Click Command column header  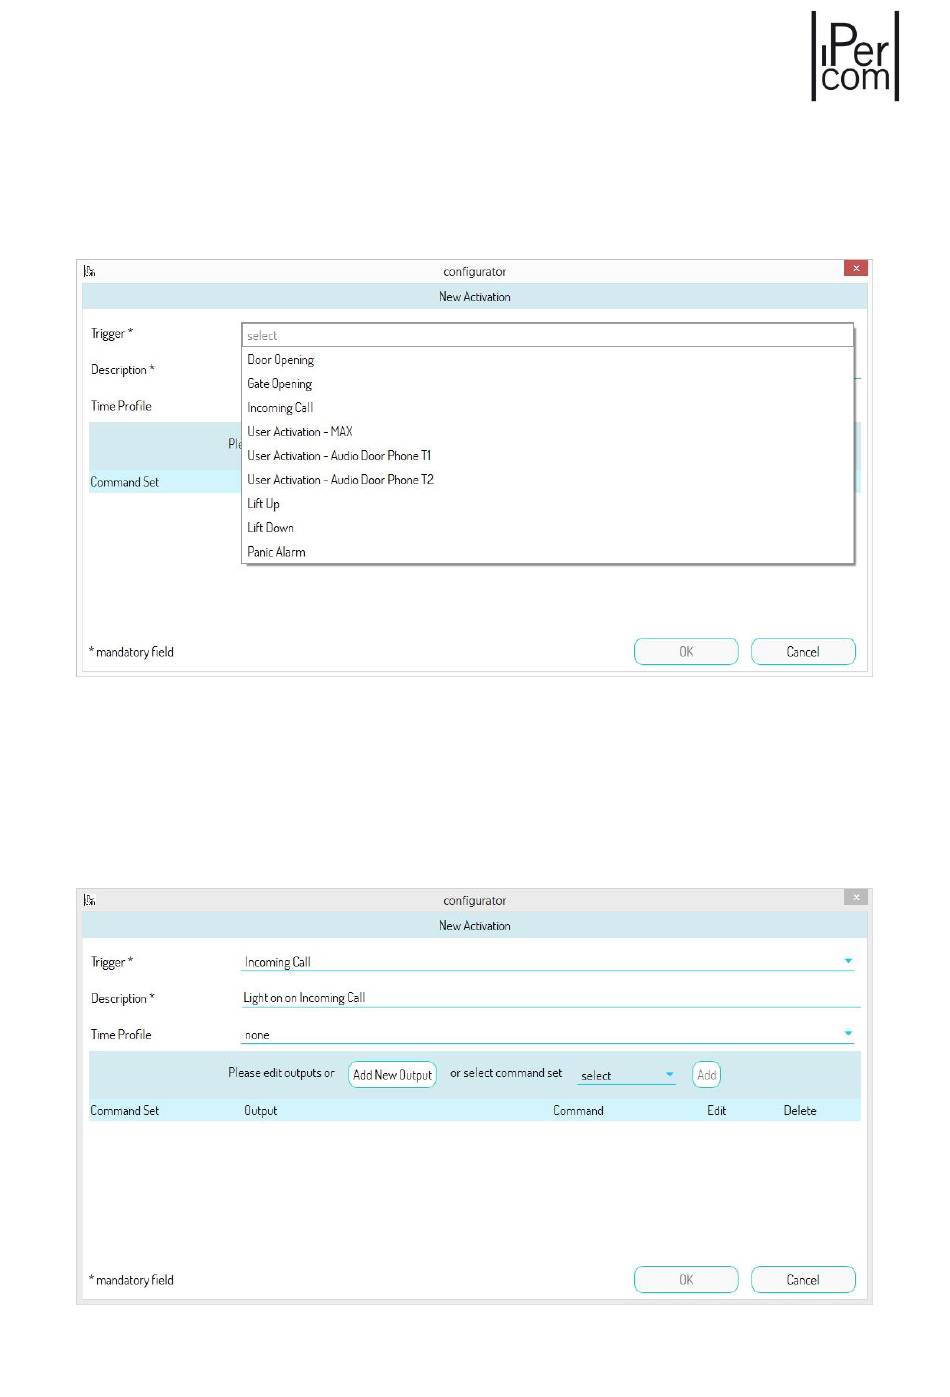coord(578,1111)
